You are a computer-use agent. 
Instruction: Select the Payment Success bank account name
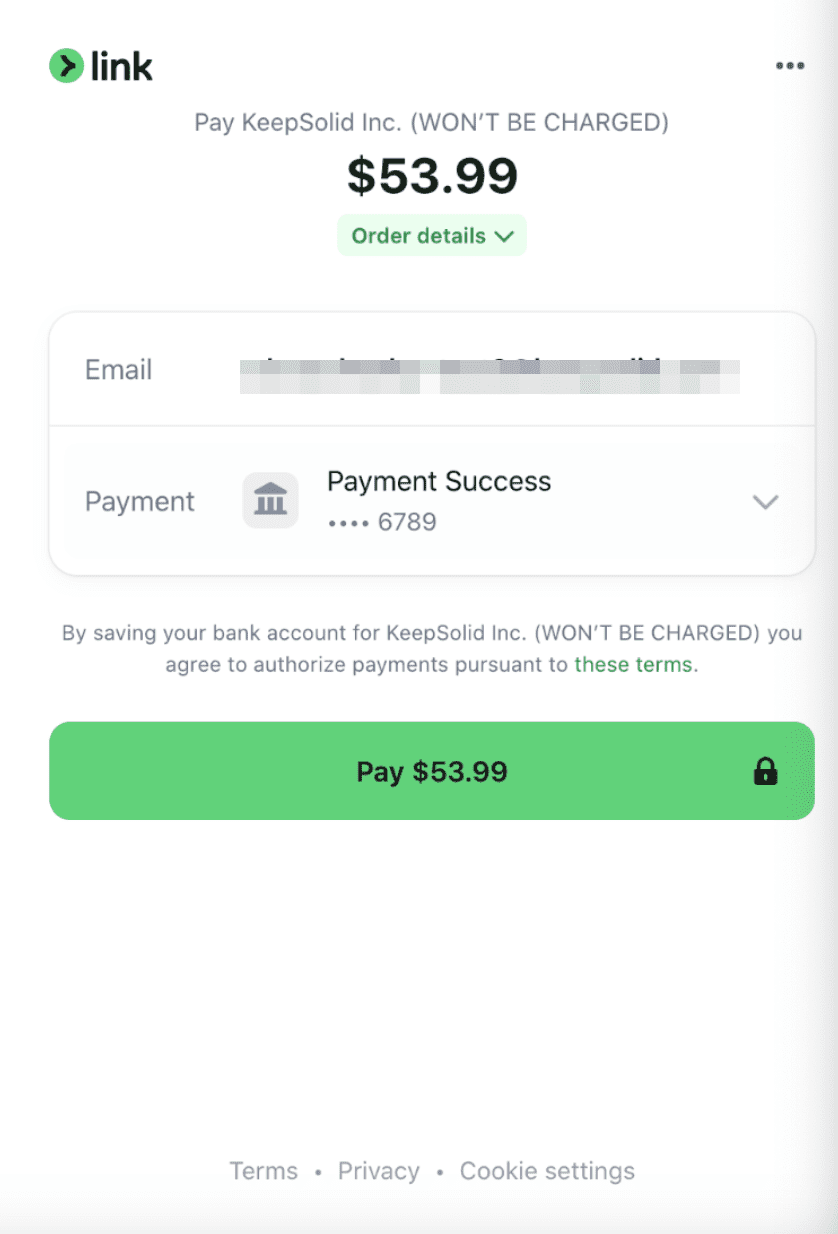(439, 482)
